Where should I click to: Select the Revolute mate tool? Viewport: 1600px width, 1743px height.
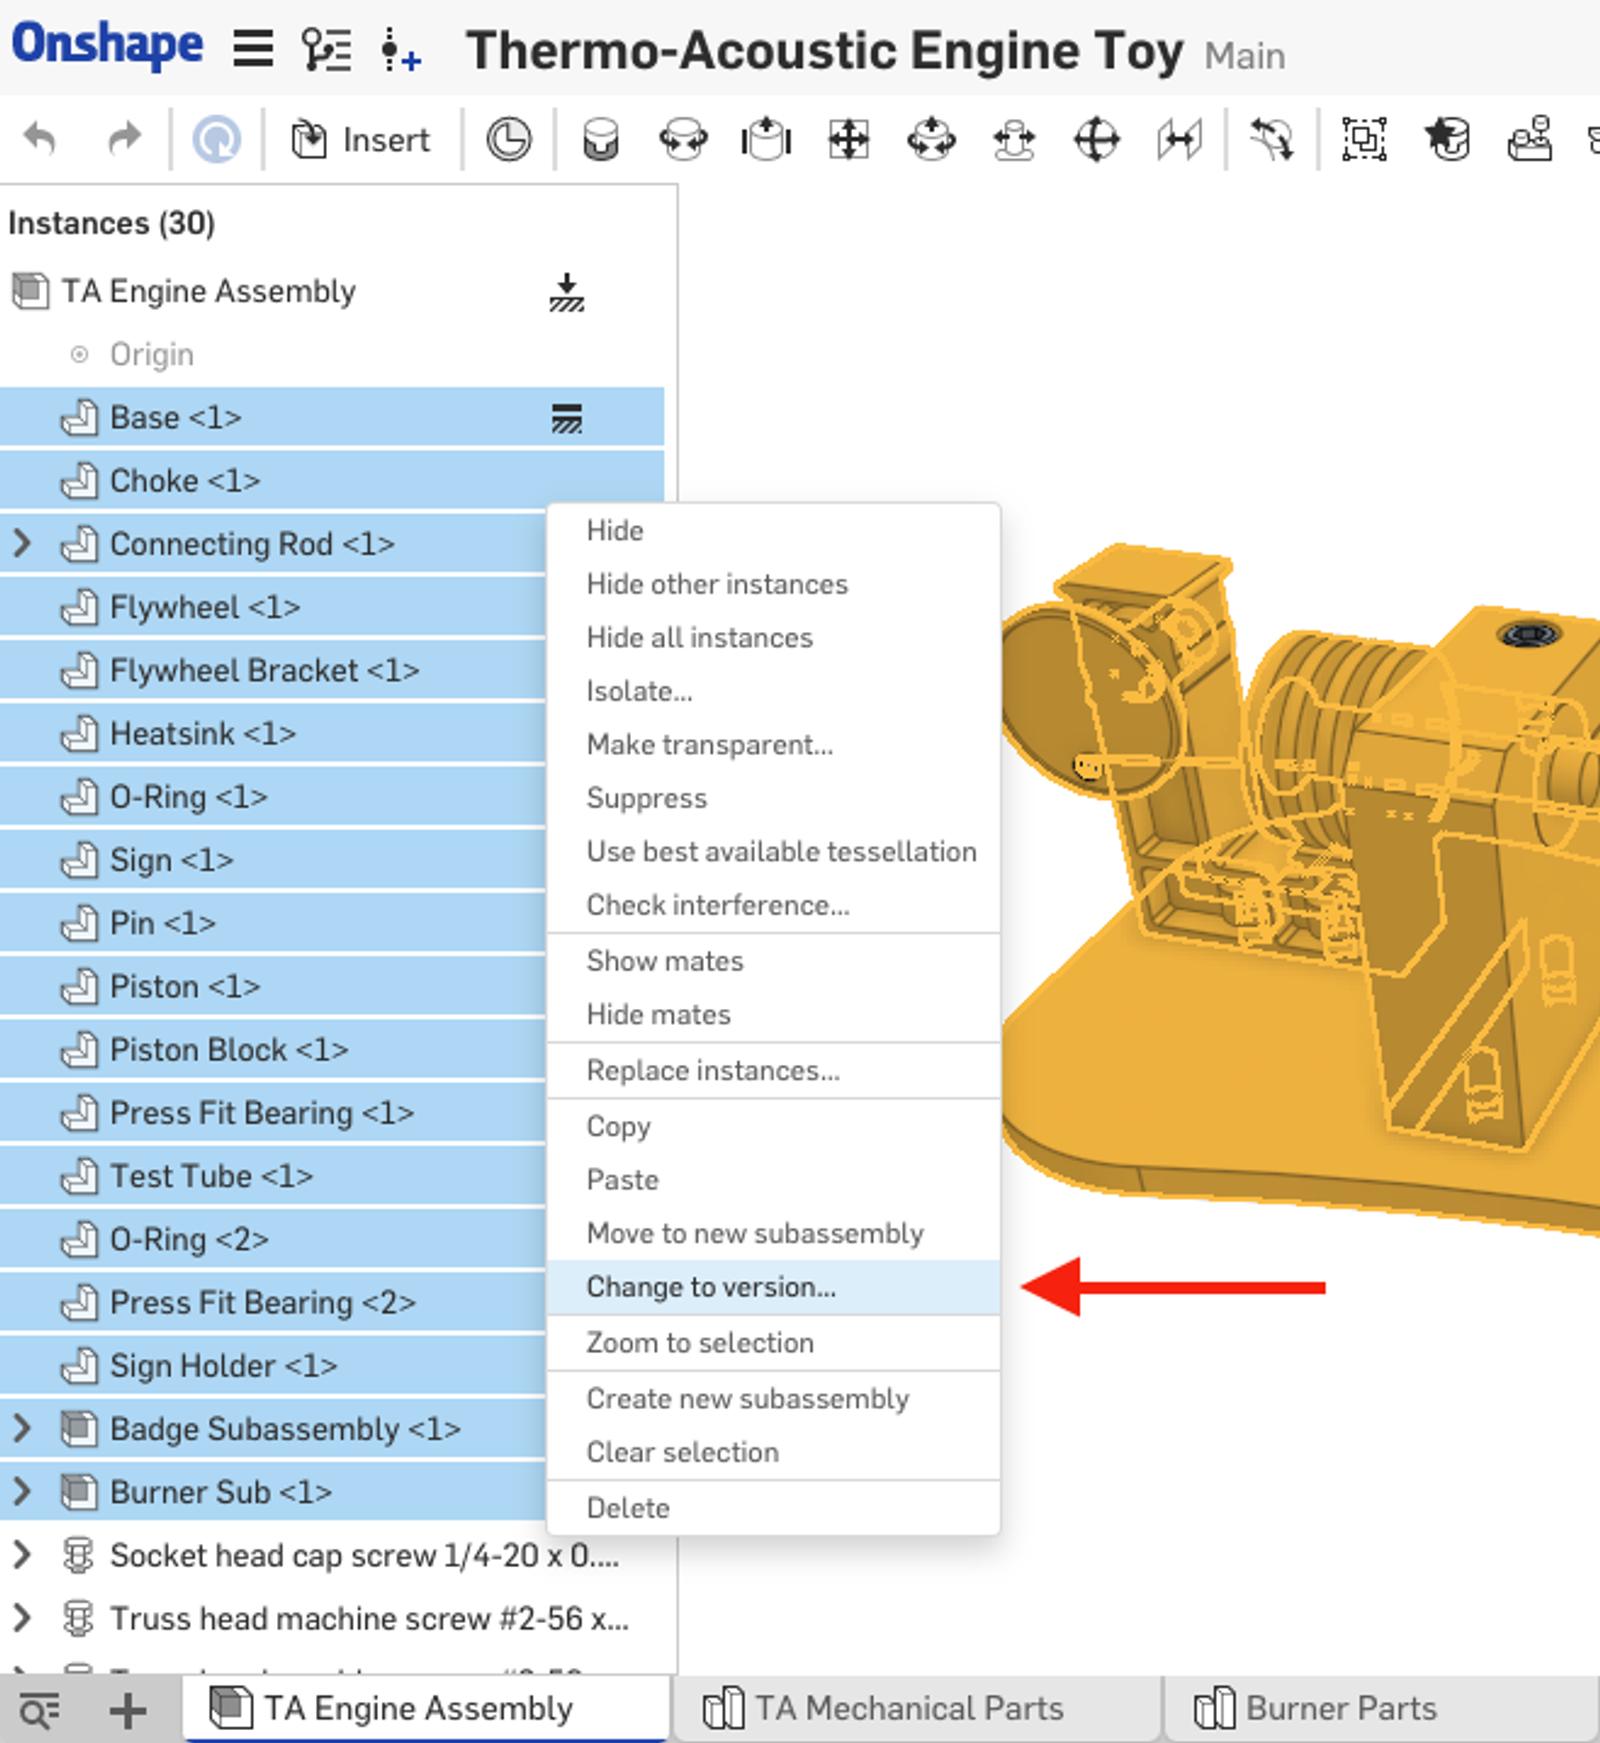[683, 139]
